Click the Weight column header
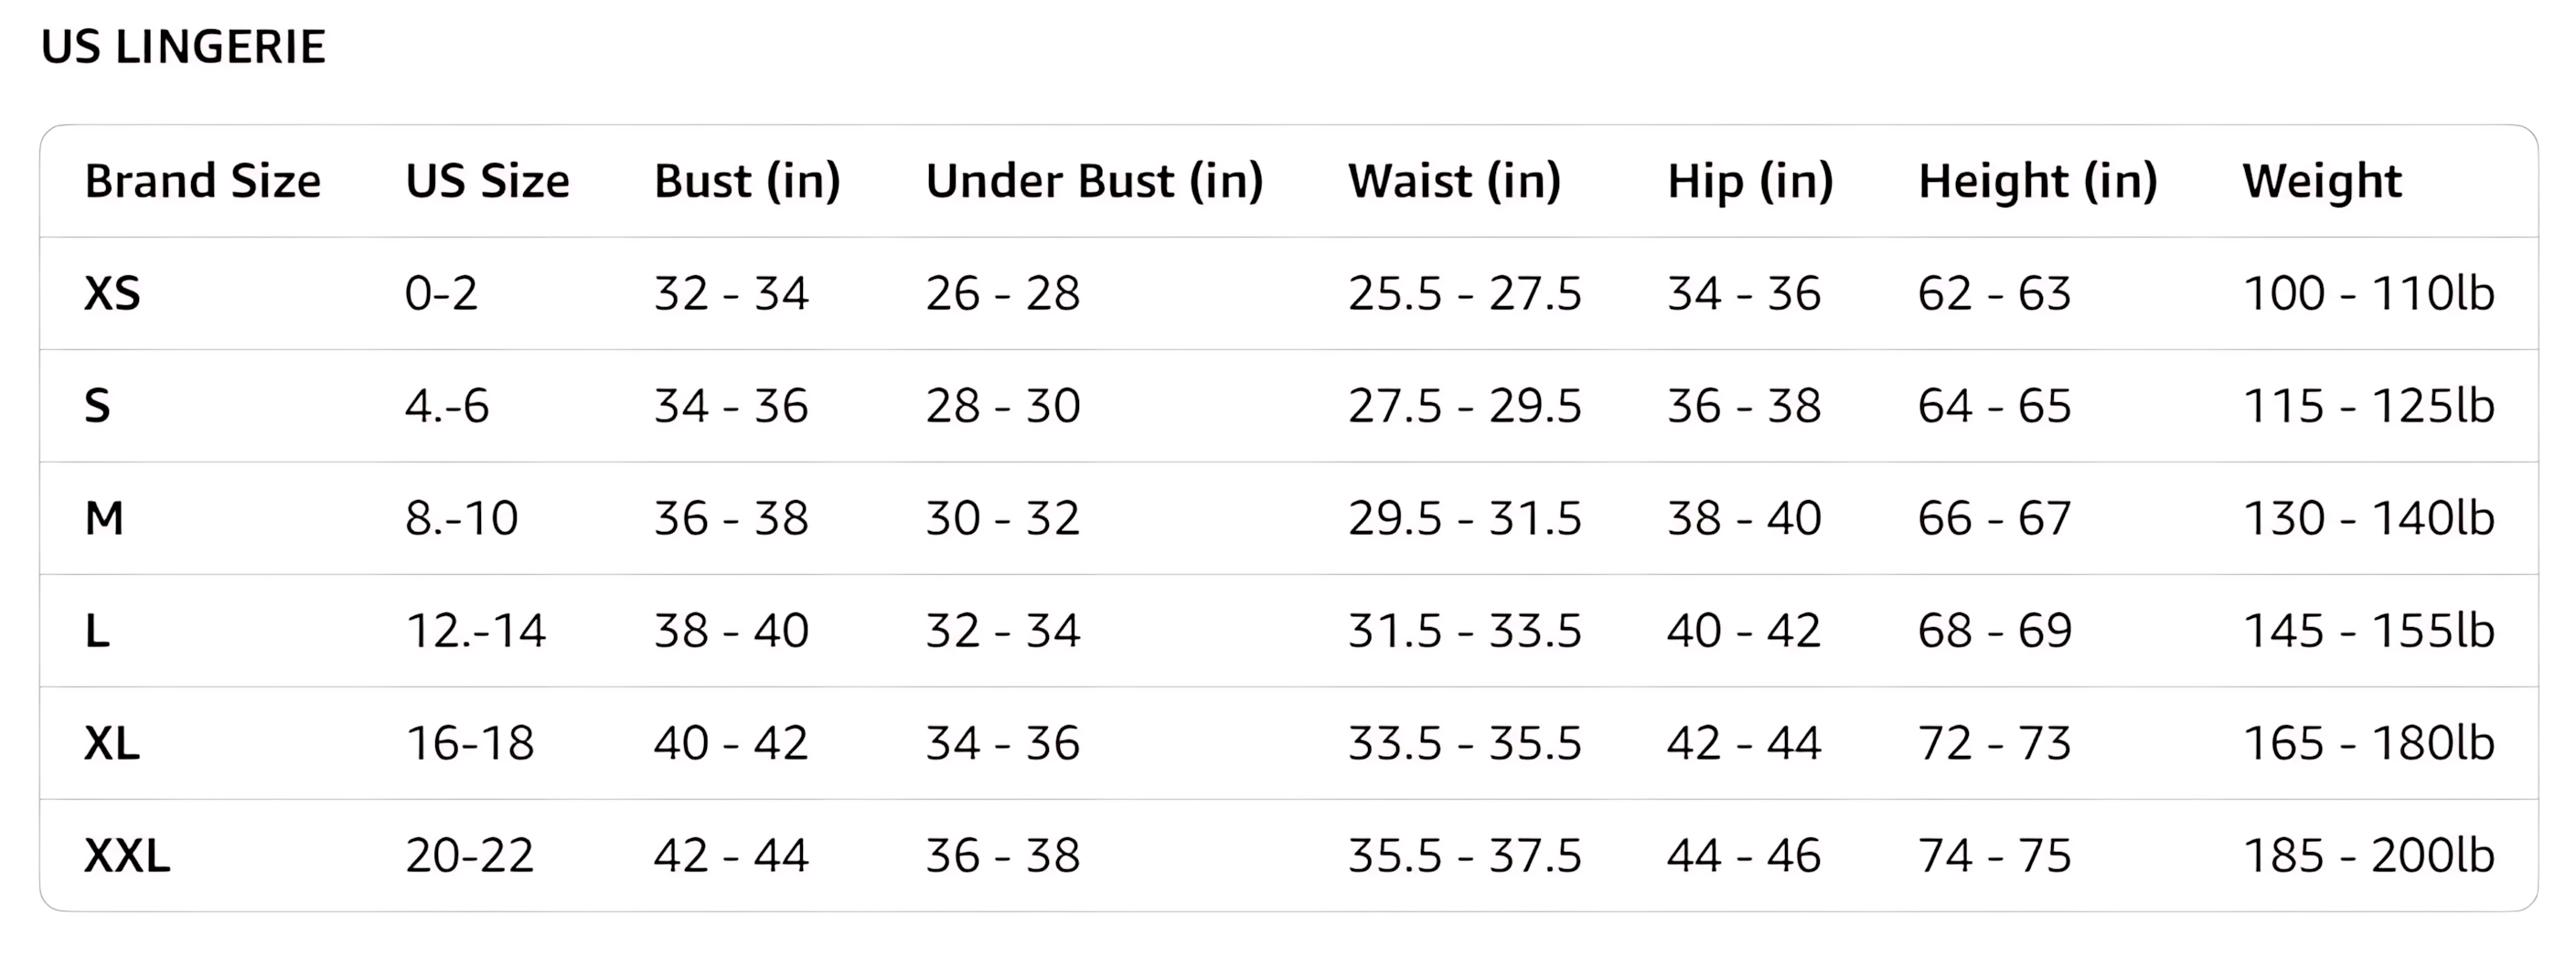This screenshot has height=957, width=2576. tap(2321, 181)
